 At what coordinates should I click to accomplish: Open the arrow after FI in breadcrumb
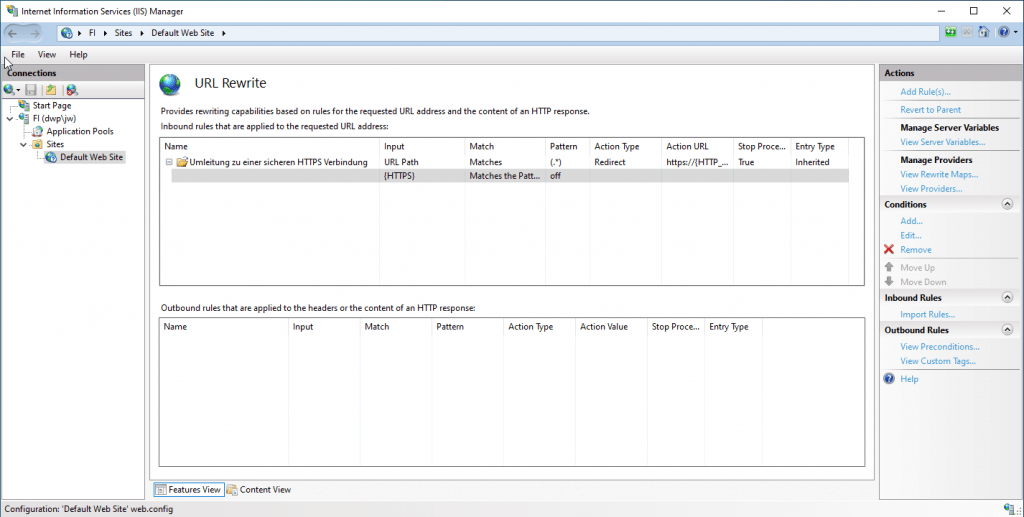point(105,33)
